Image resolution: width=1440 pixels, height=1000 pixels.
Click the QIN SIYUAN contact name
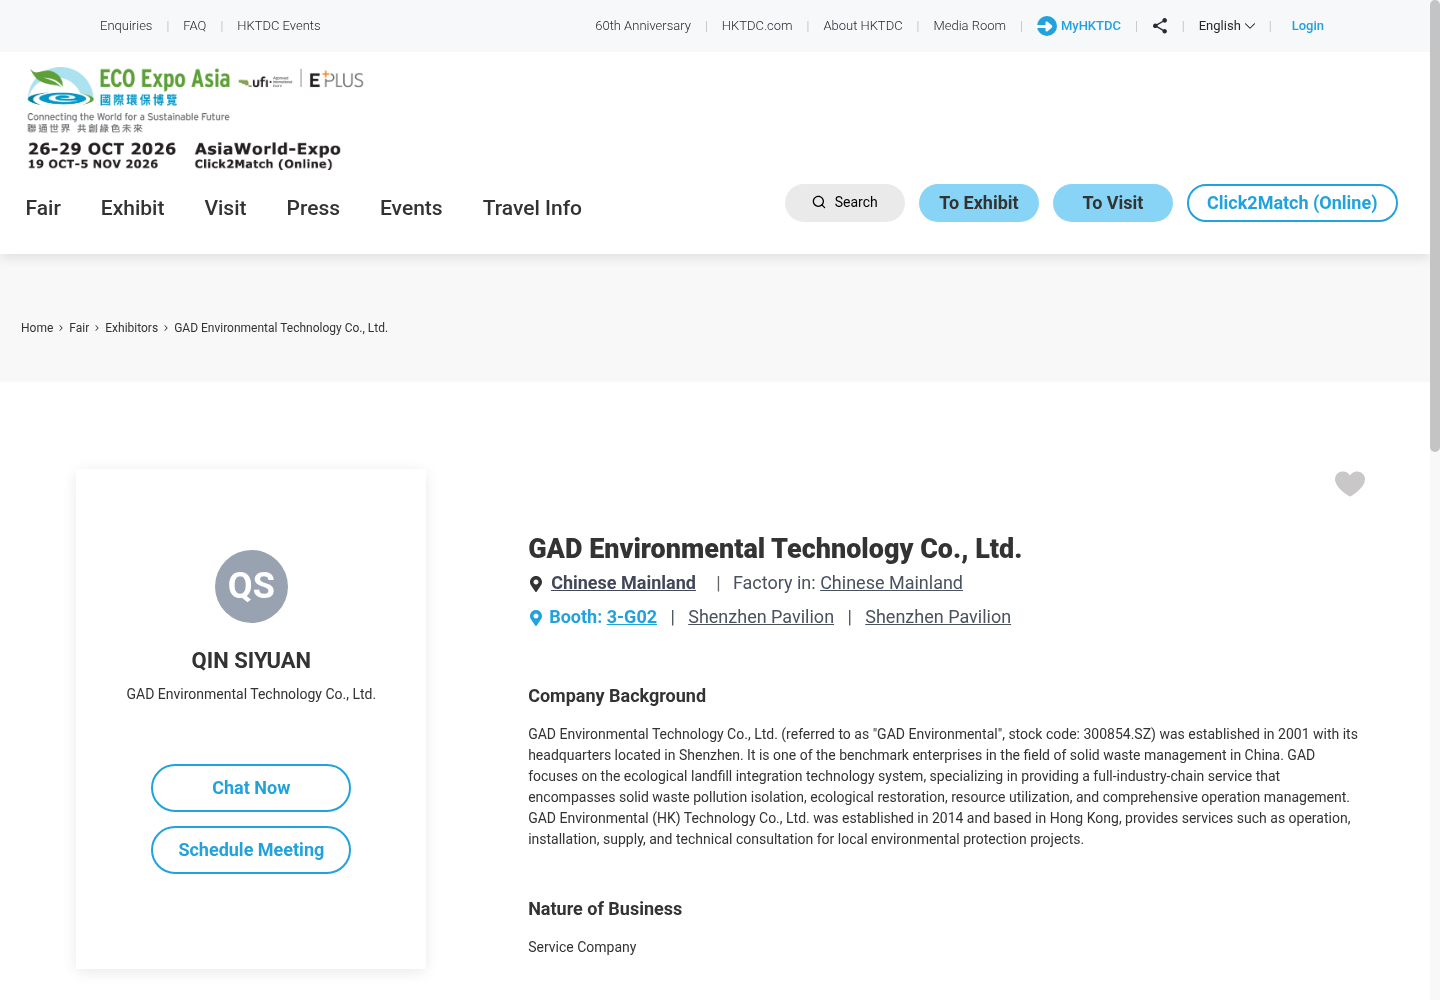[x=251, y=660]
